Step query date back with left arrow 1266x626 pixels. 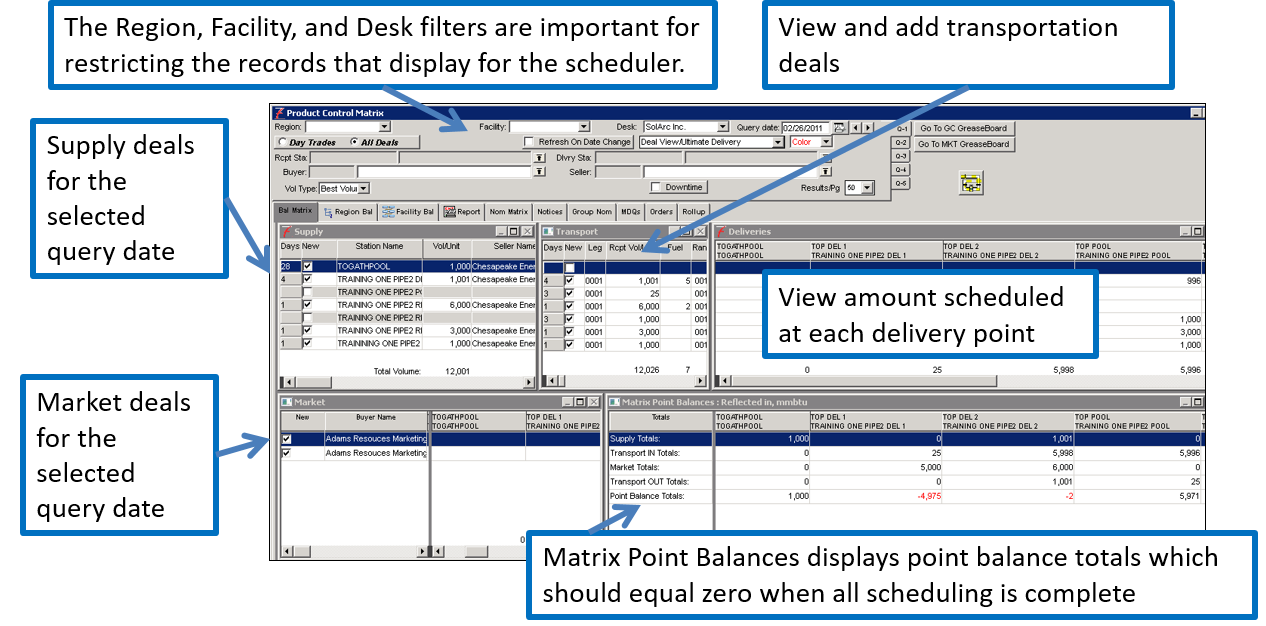point(856,128)
